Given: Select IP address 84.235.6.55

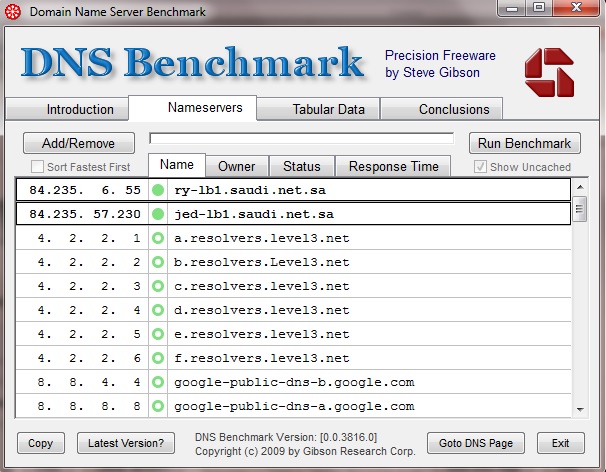Looking at the screenshot, I should pyautogui.click(x=85, y=190).
